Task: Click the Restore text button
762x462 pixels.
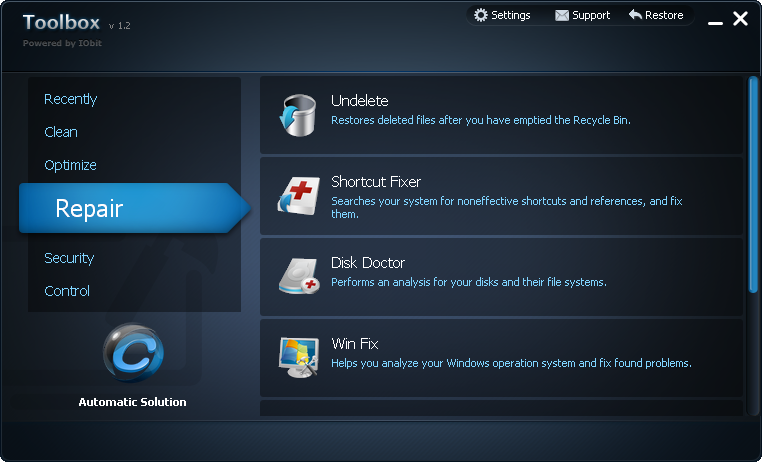Action: coord(664,15)
